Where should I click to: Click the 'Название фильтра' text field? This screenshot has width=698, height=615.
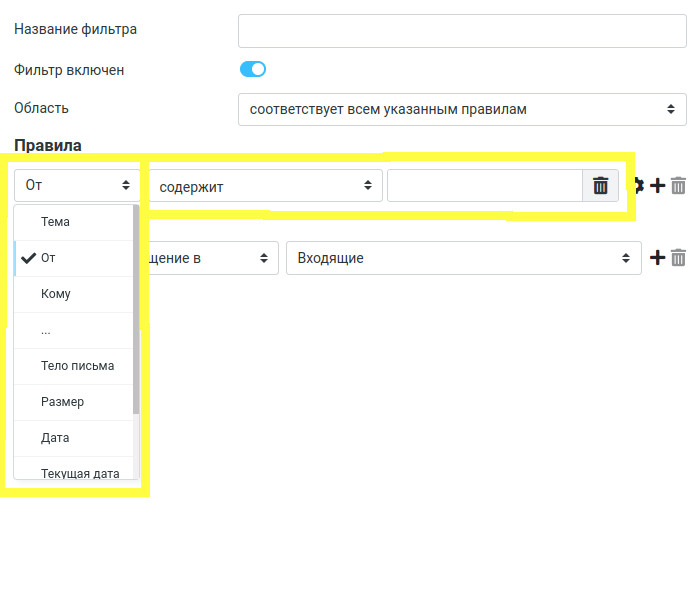(462, 31)
